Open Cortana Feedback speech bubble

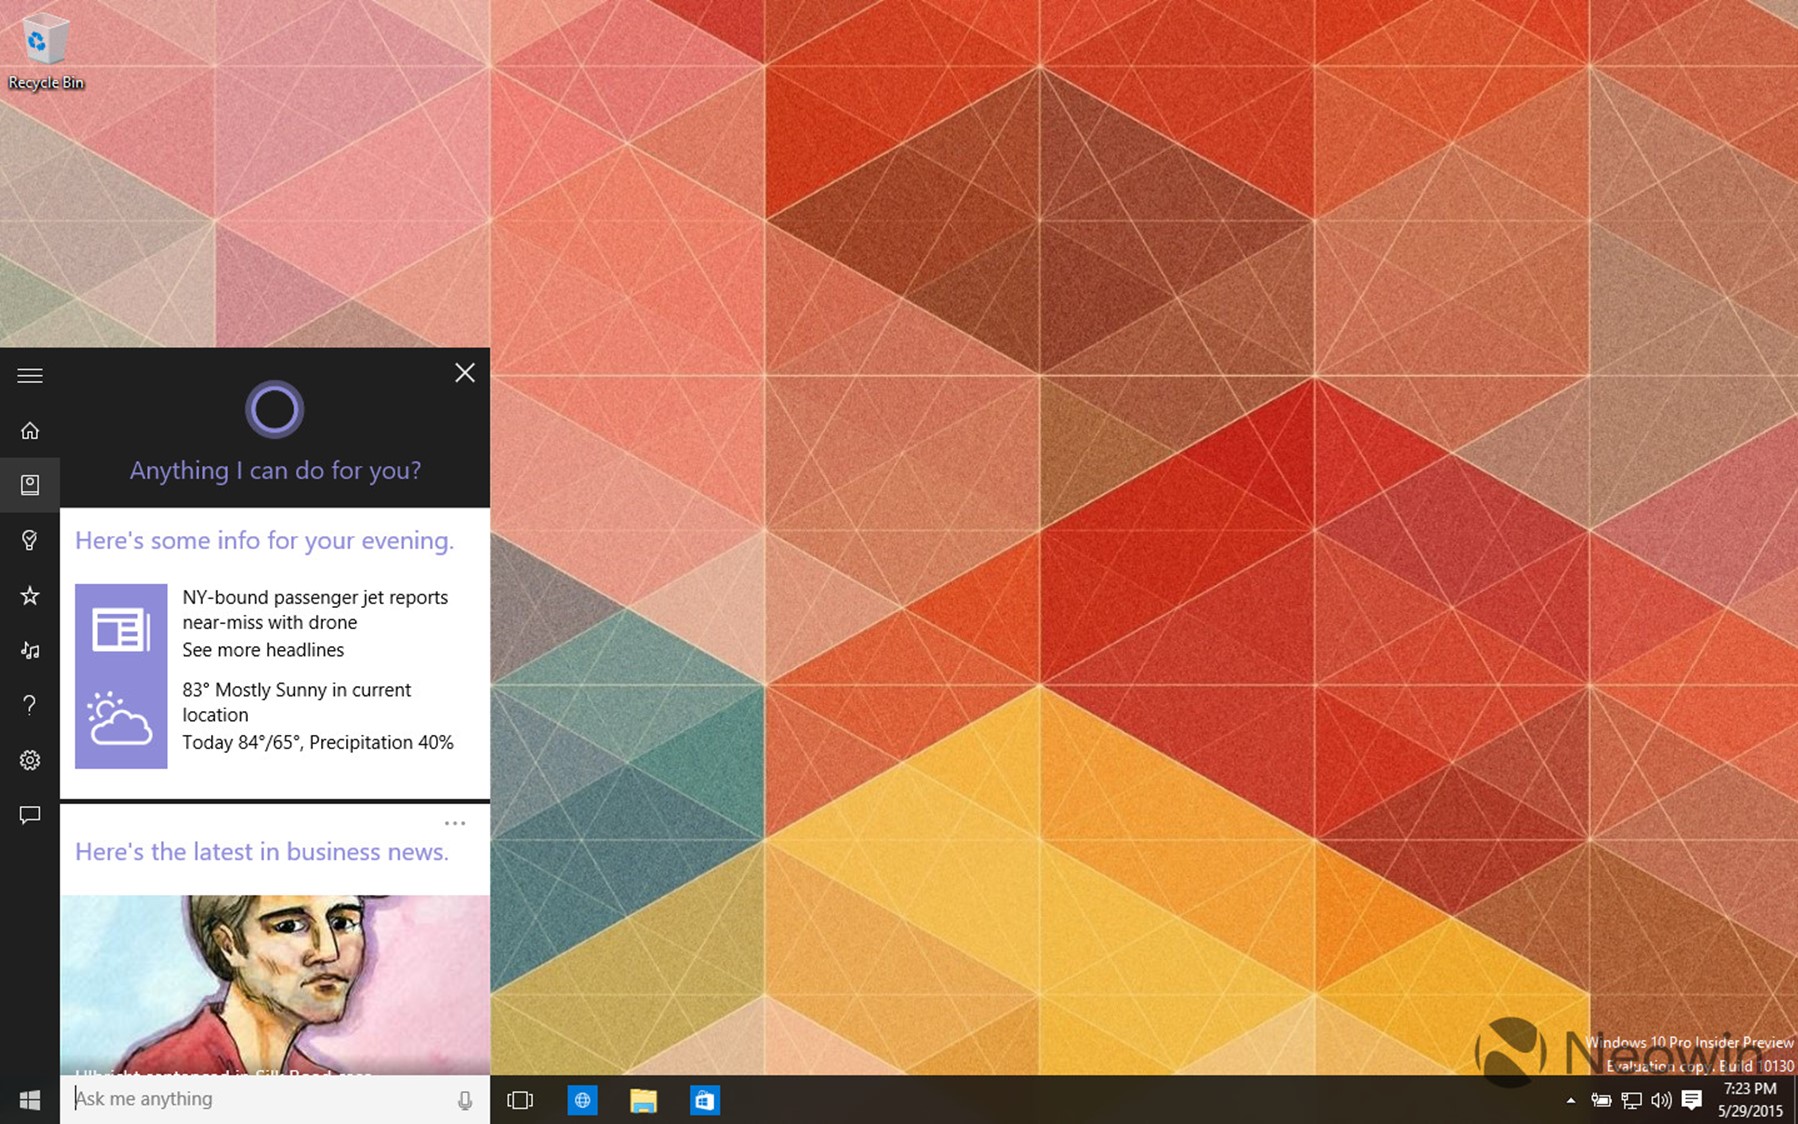pos(30,815)
